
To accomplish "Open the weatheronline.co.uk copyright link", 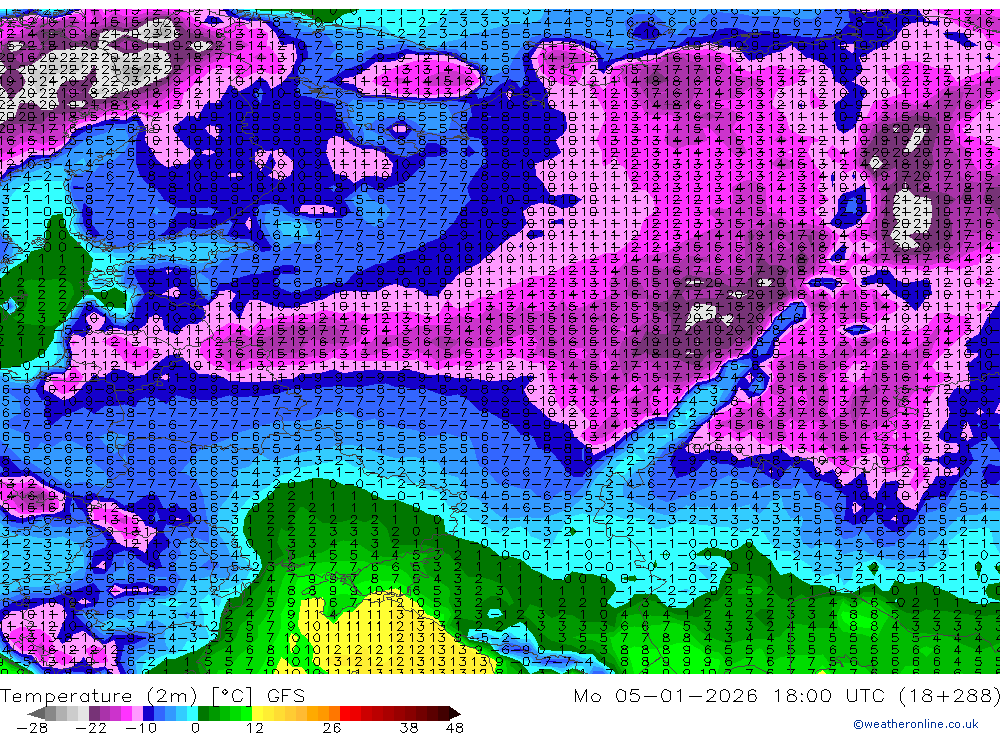I will (x=916, y=724).
